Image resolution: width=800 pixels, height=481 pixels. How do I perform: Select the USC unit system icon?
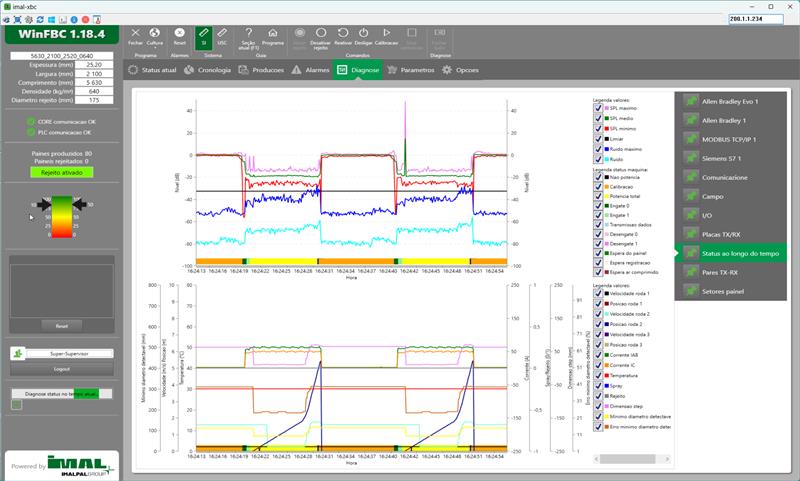222,34
